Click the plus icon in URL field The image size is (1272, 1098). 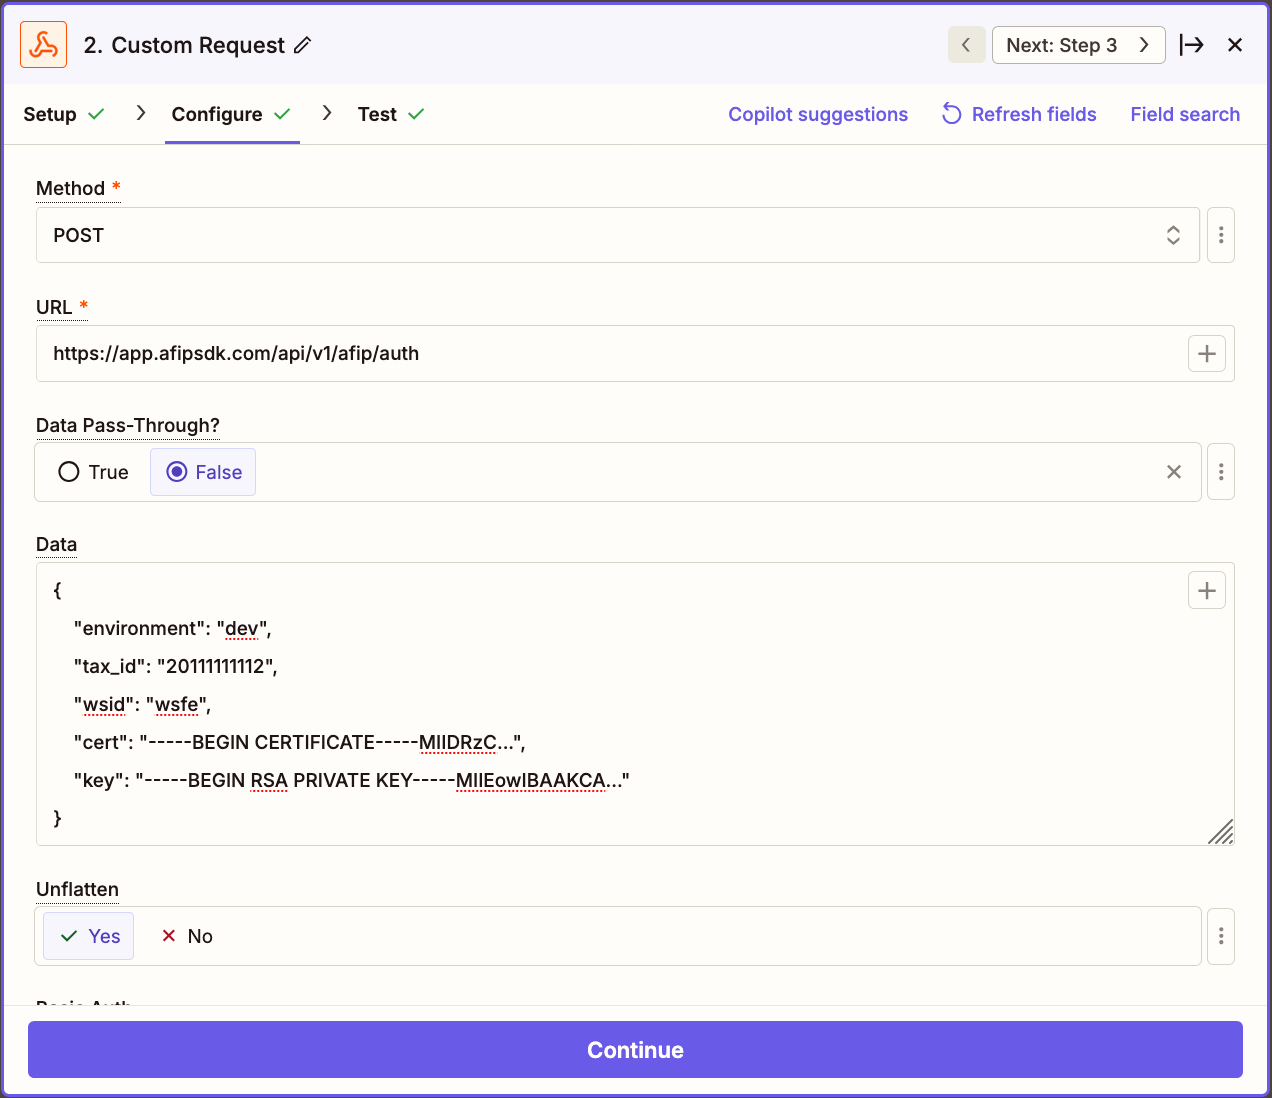1207,353
